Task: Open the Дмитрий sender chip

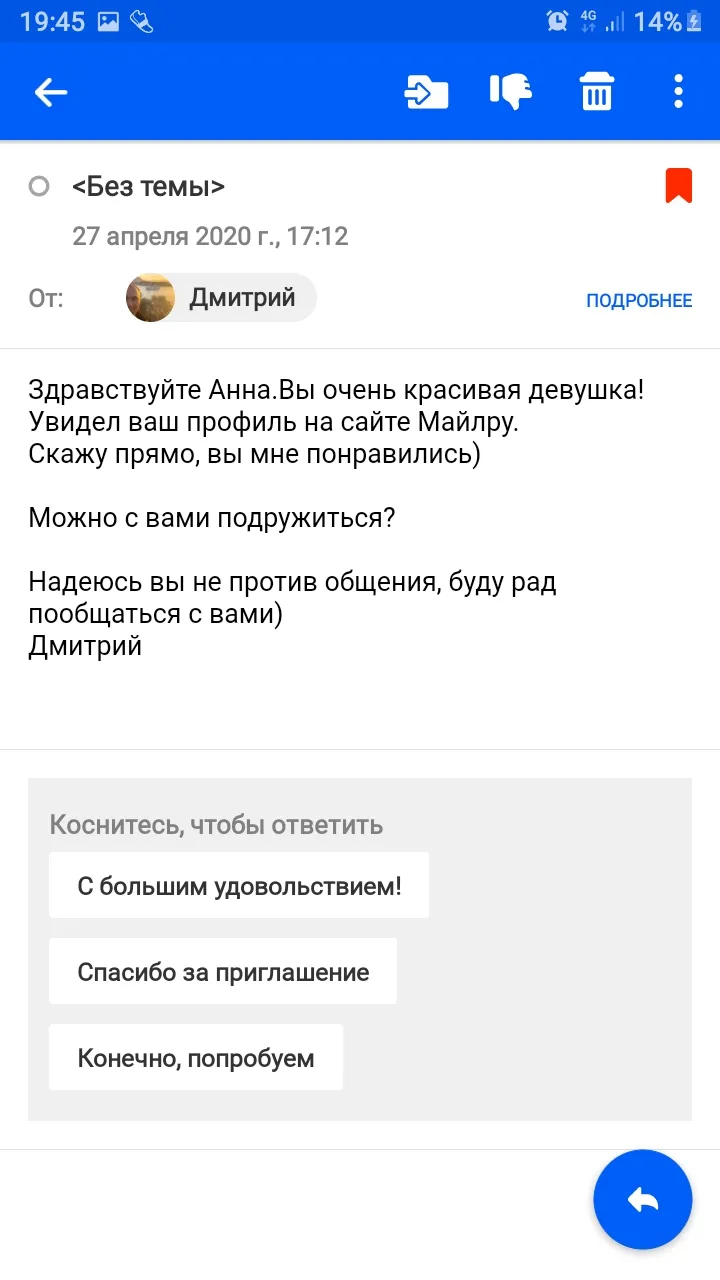Action: pos(221,298)
